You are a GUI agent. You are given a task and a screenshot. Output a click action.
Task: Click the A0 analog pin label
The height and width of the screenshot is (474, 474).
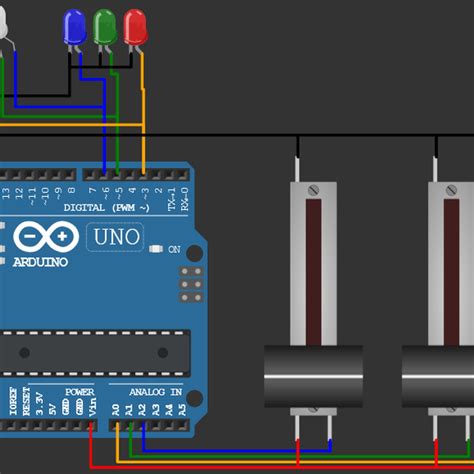115,410
